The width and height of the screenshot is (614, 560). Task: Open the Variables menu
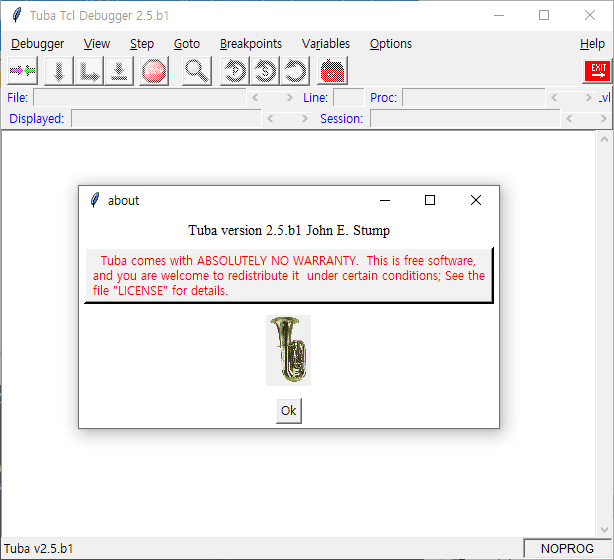[326, 44]
